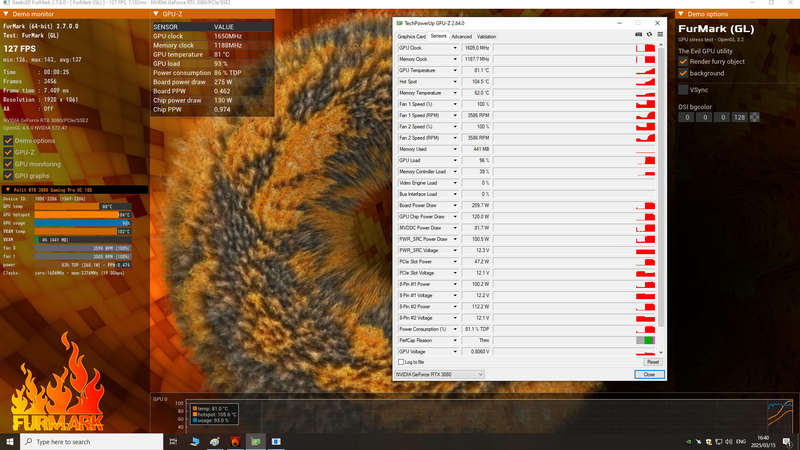800x450 pixels.
Task: Click the 127 FPS readout
Action: coord(20,49)
